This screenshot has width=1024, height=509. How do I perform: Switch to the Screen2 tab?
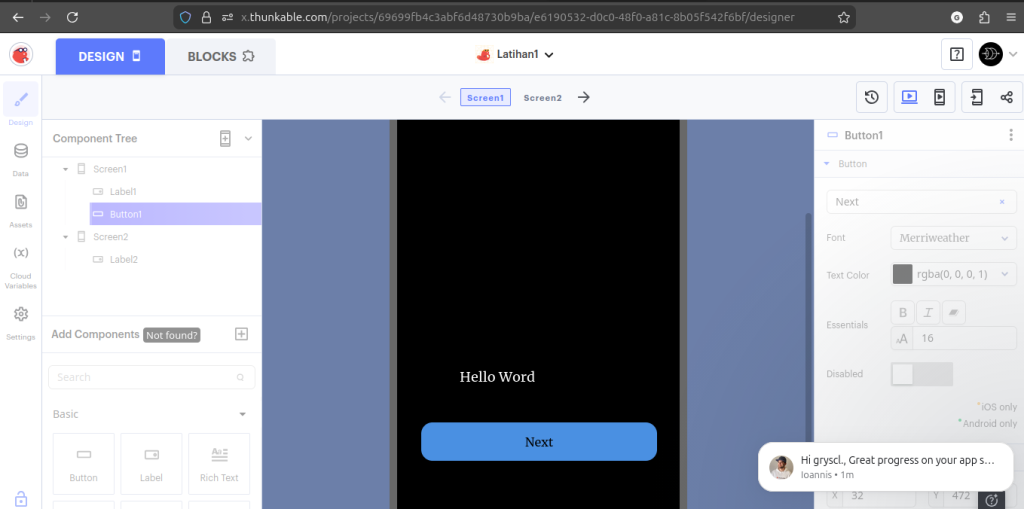coord(542,98)
